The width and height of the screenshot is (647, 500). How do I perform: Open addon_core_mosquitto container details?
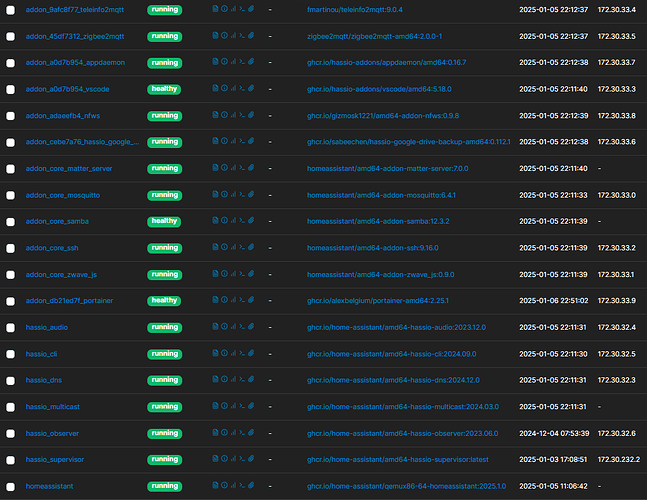click(x=63, y=195)
